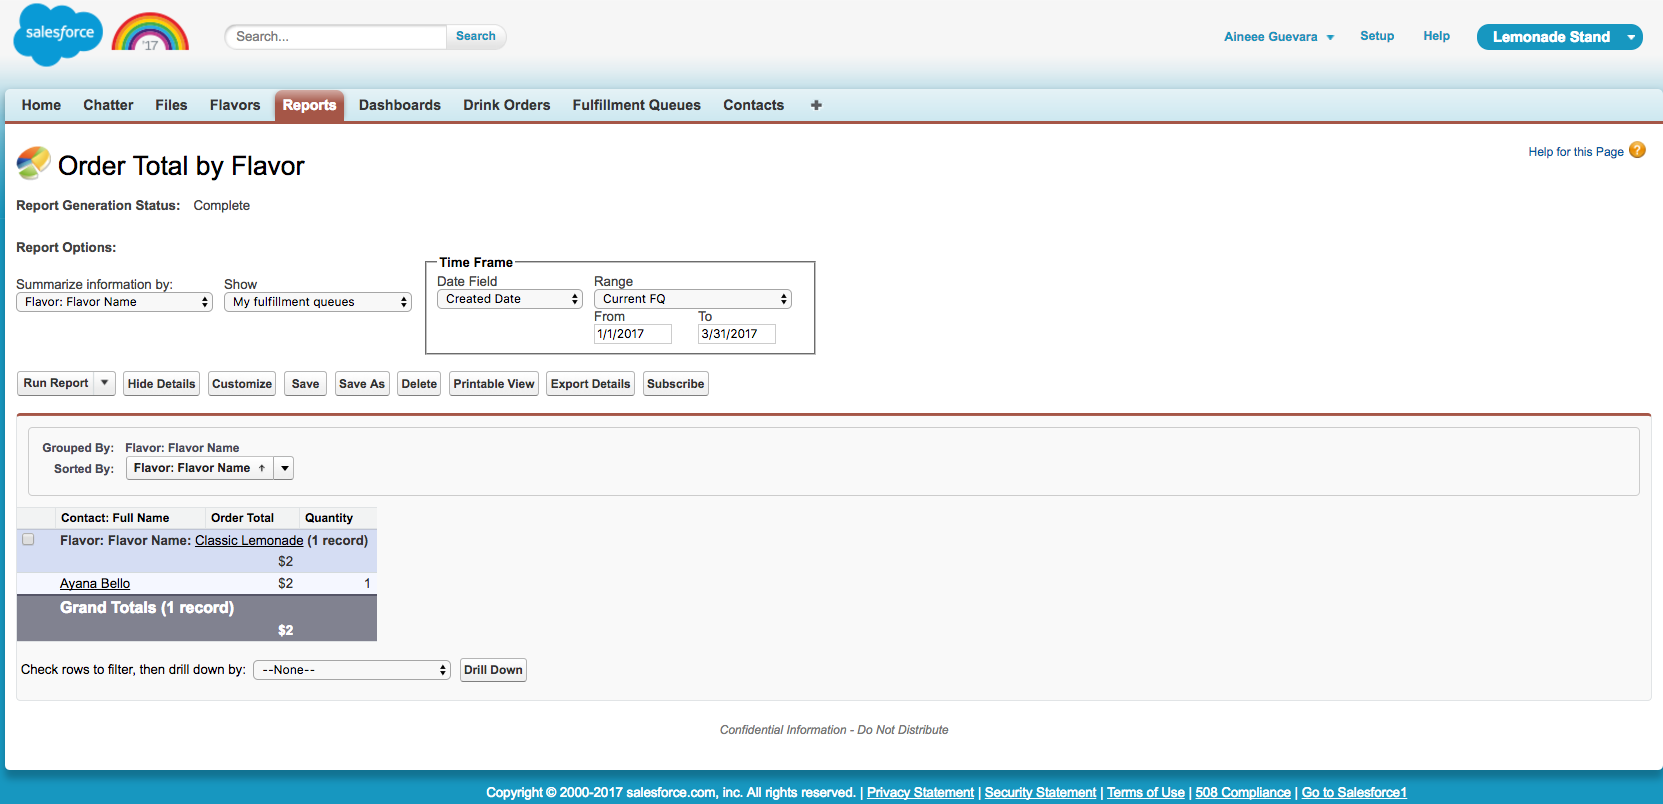Switch to the Flavors tab
1663x804 pixels.
coord(235,105)
